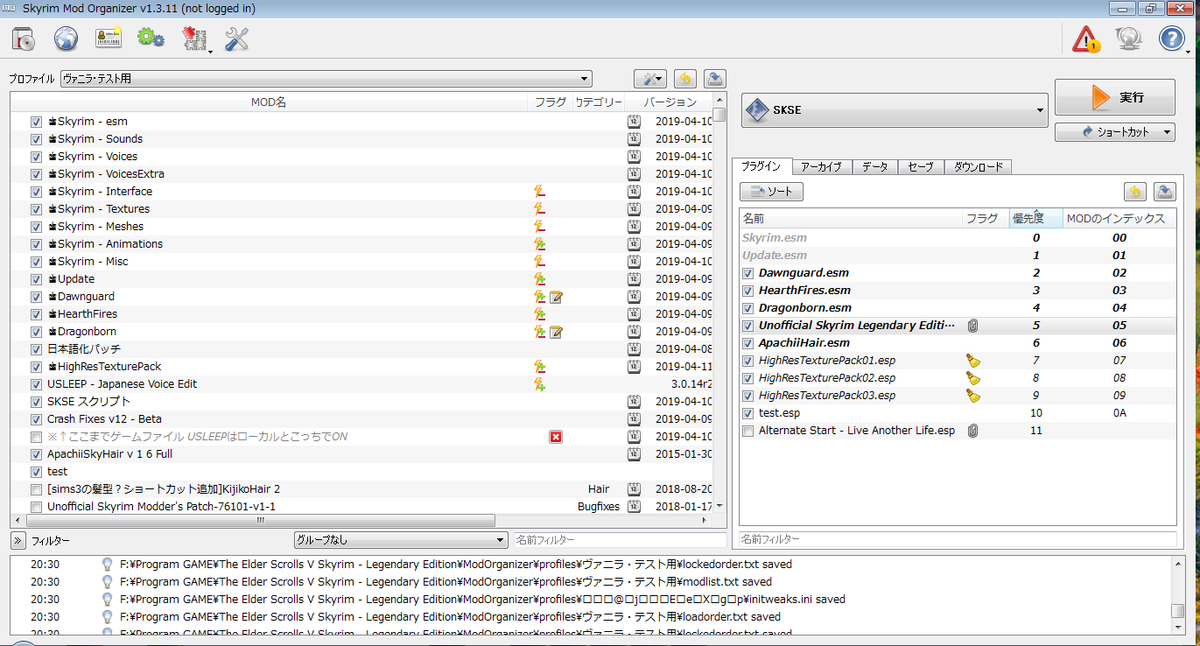Click the ソート sort button
Viewport: 1200px width, 646px height.
tap(771, 191)
